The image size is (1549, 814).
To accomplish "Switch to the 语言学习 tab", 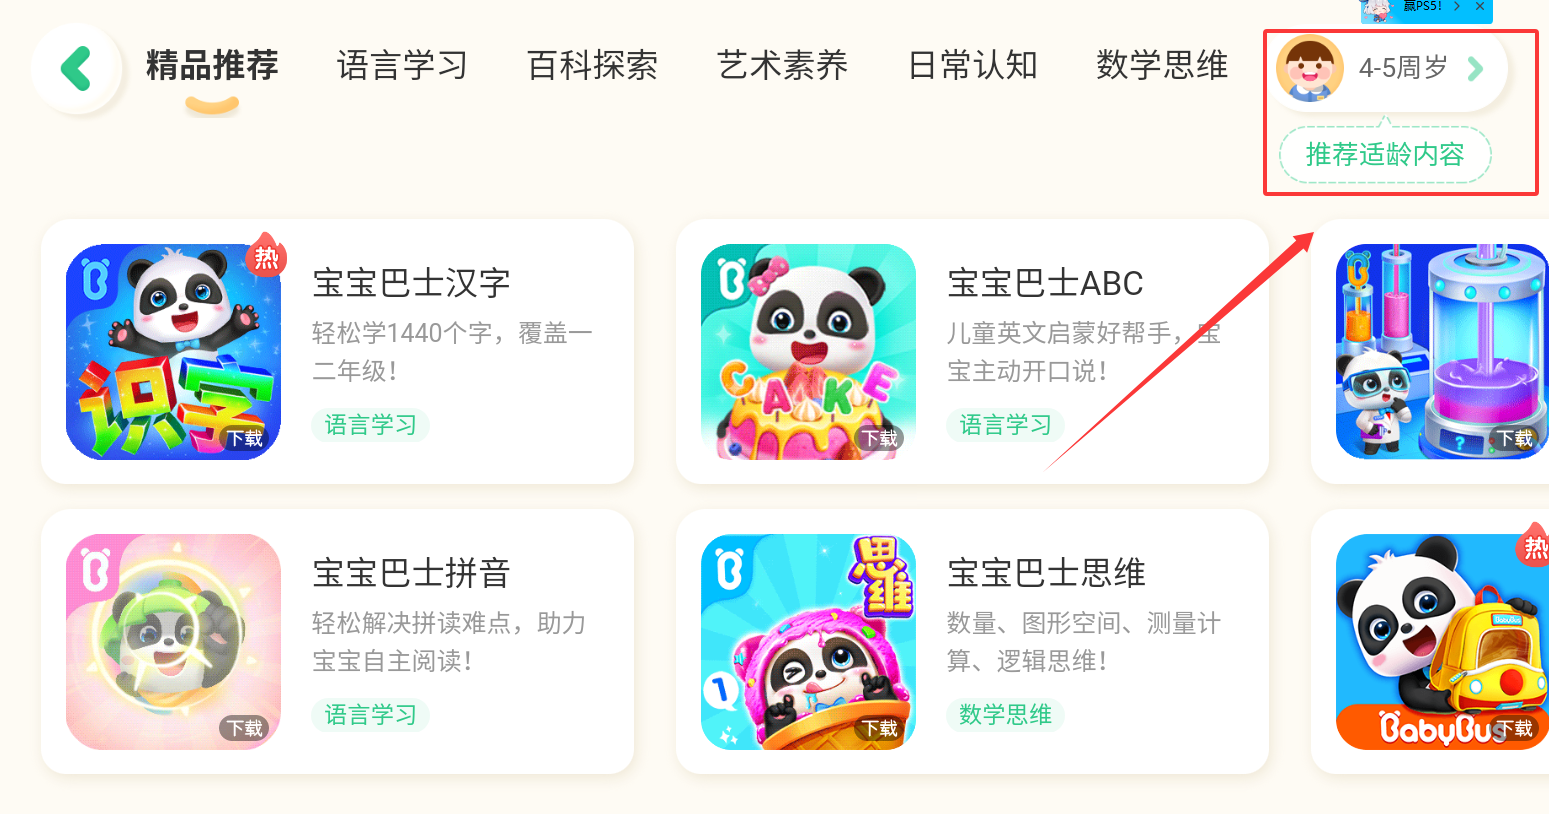I will [402, 66].
